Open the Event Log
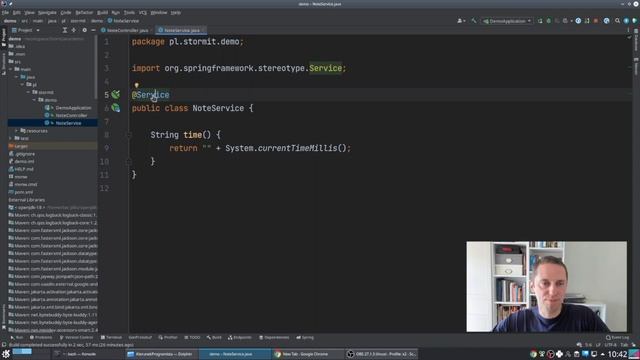 [x=617, y=338]
